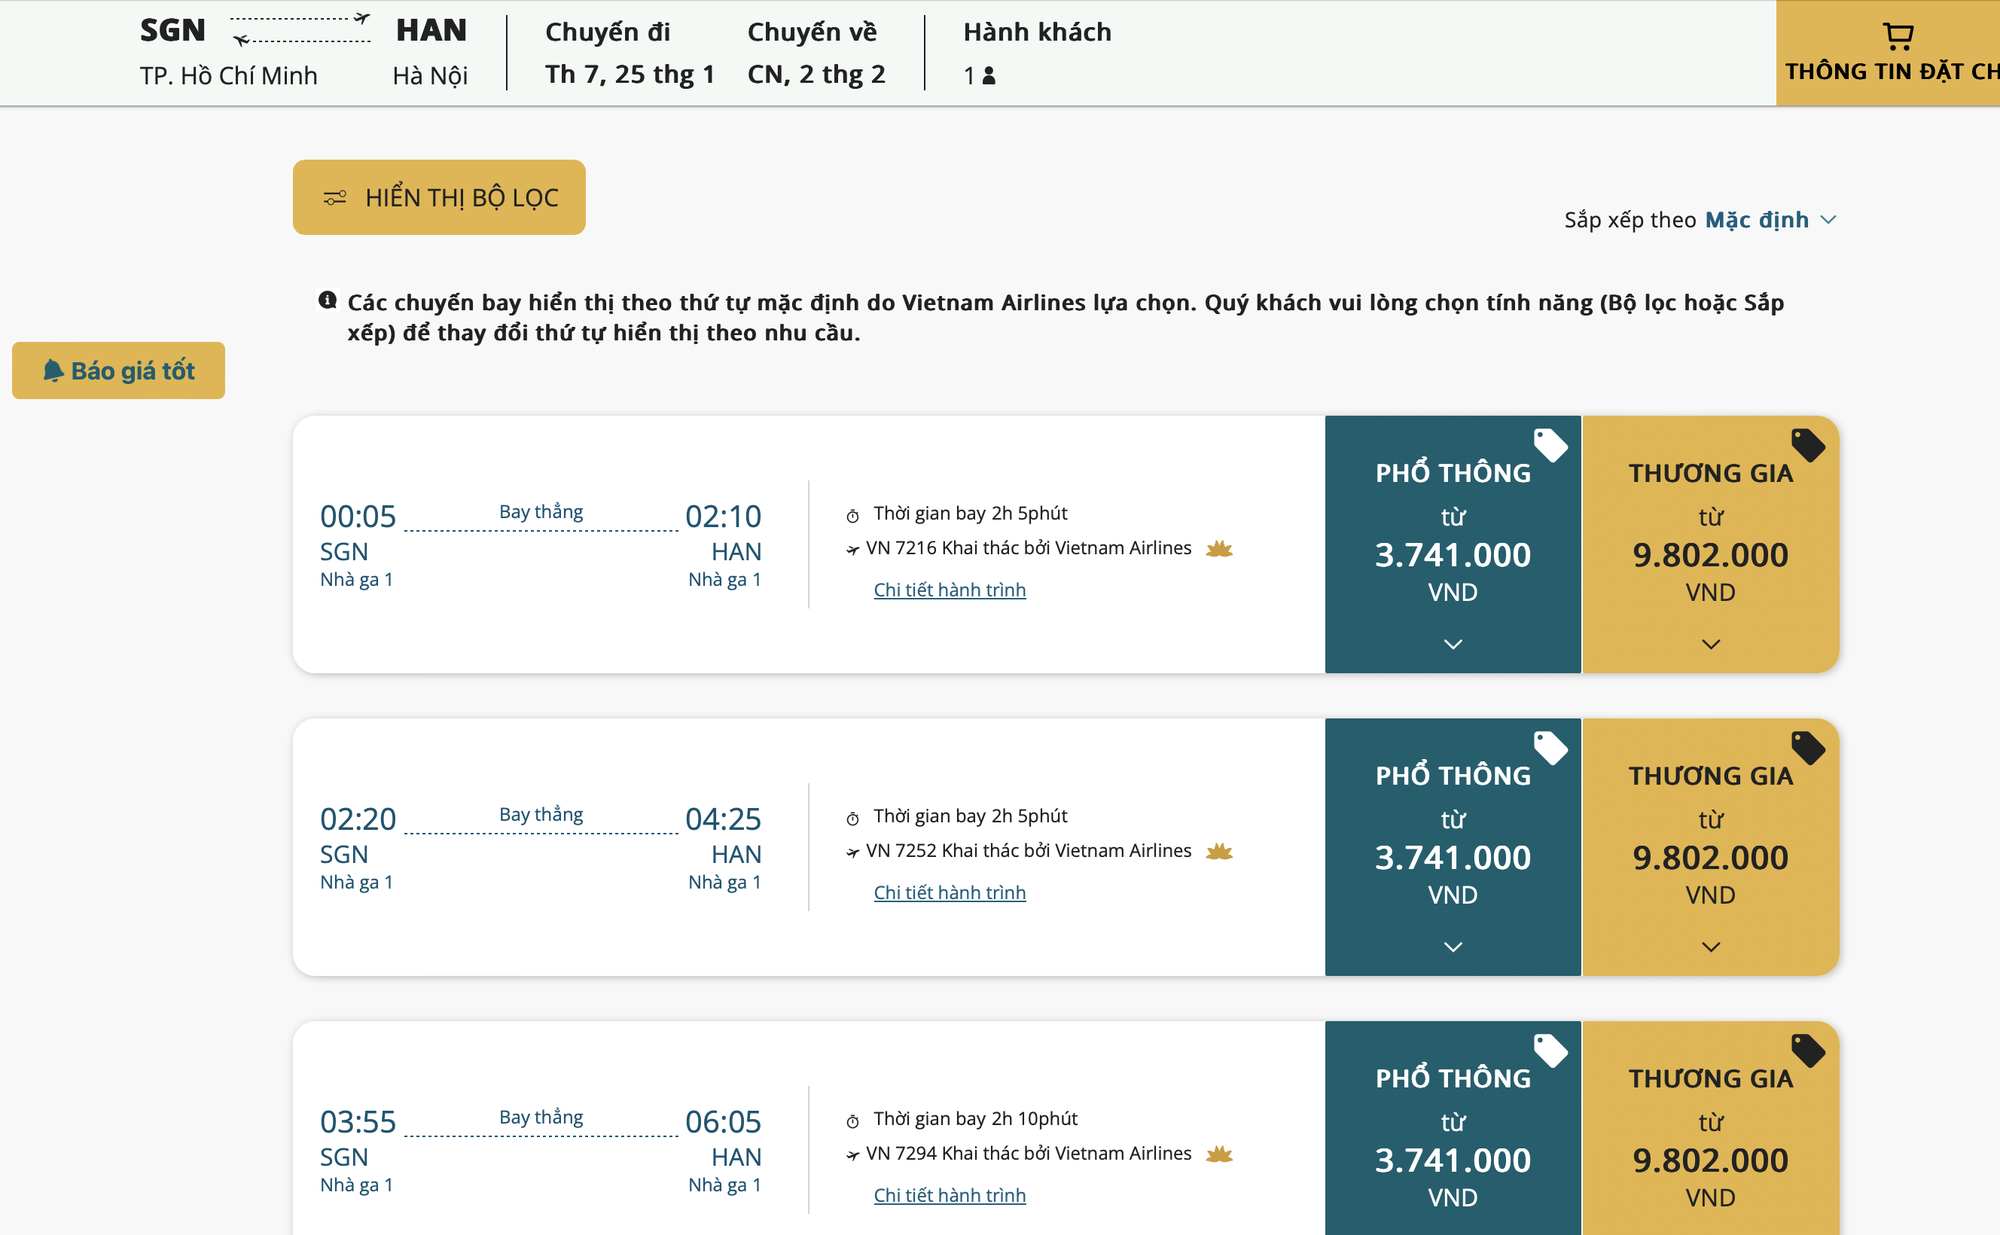Click the plane icon next to VN 7294
2000x1235 pixels.
click(853, 1155)
